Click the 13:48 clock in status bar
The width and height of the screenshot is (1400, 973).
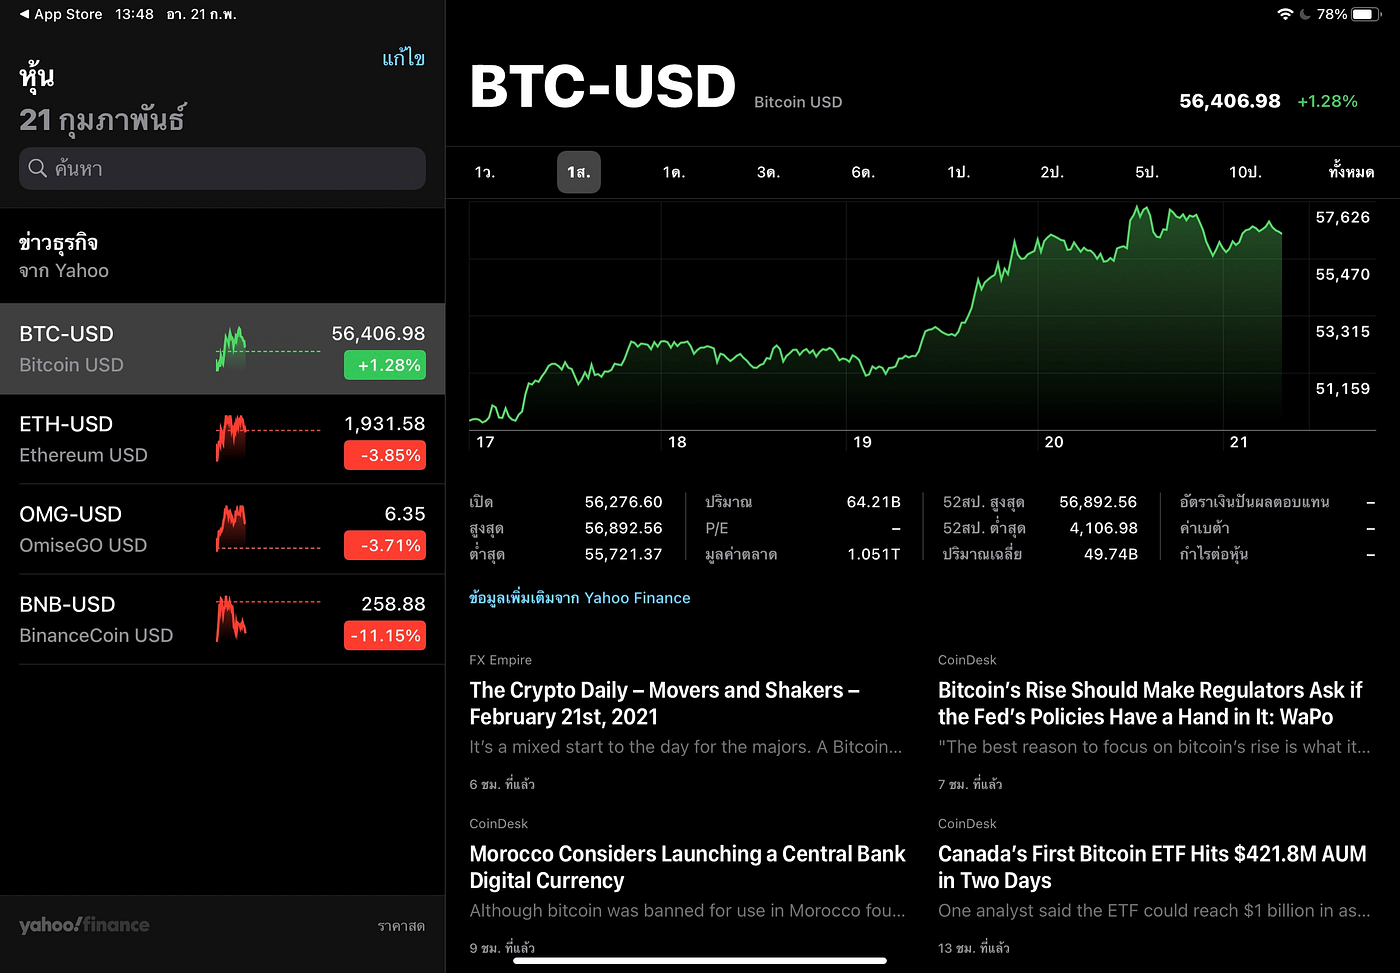(134, 14)
